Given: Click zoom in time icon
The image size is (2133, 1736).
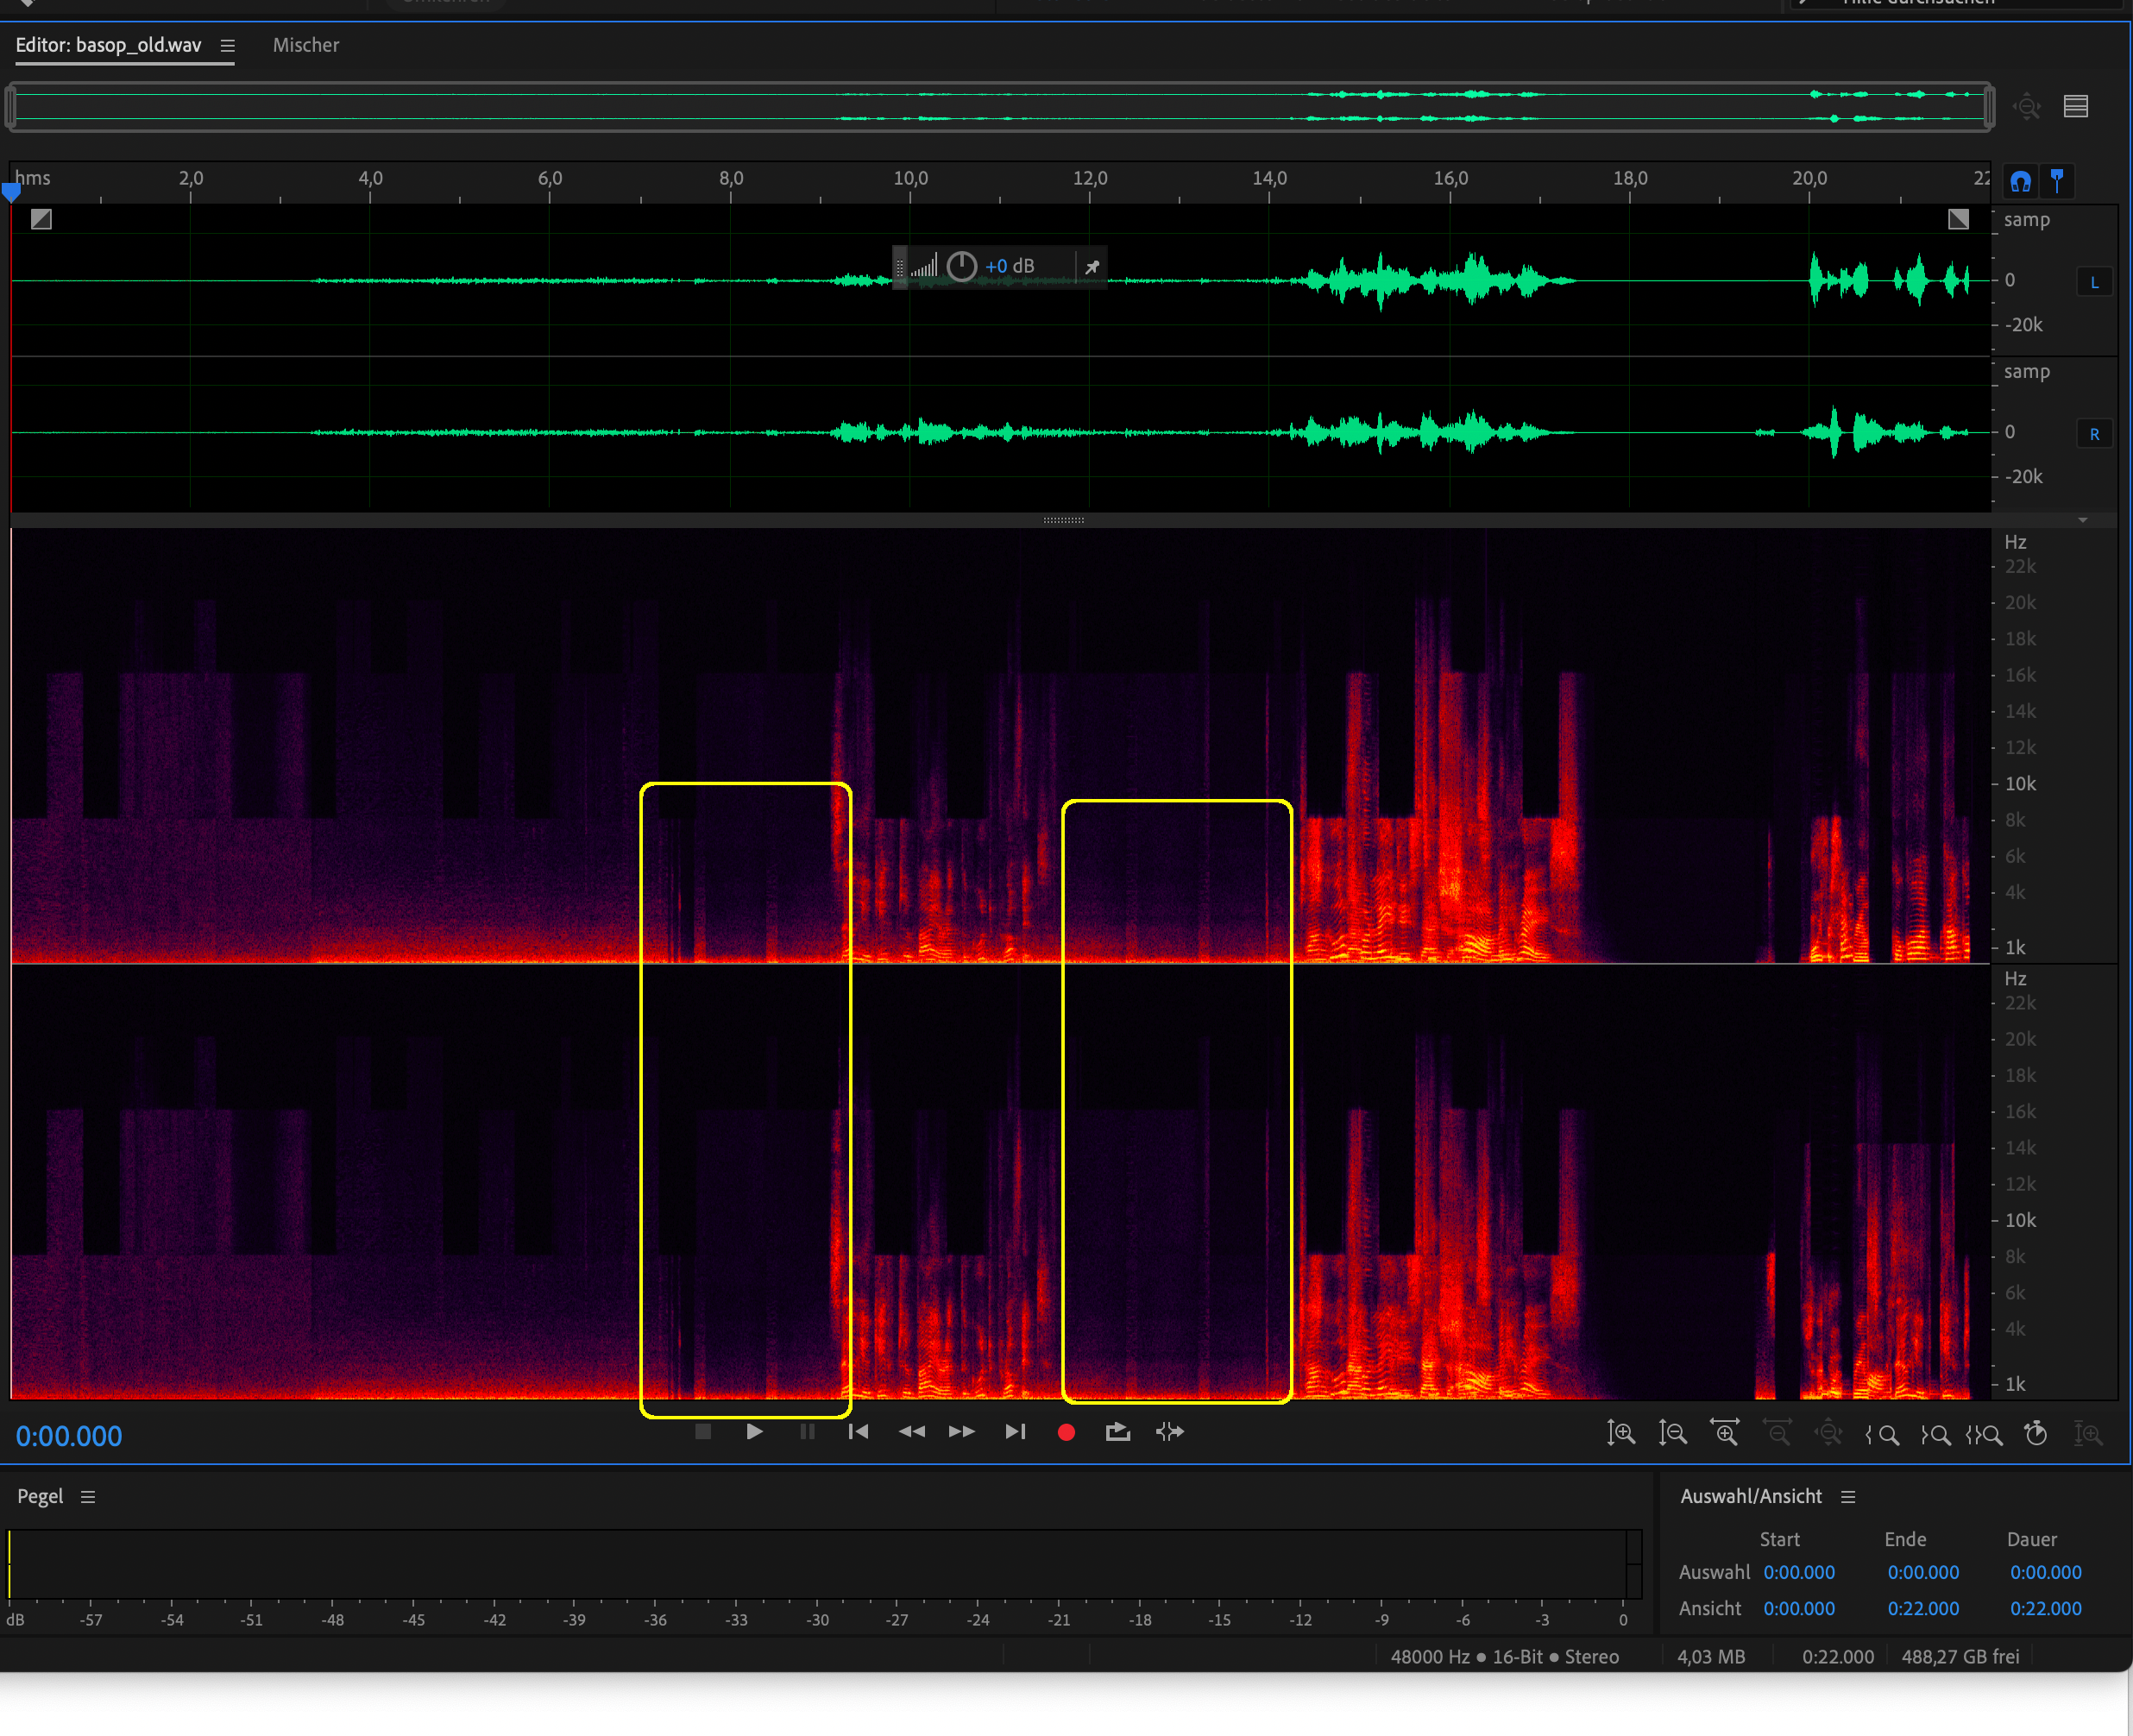Looking at the screenshot, I should [x=1725, y=1433].
